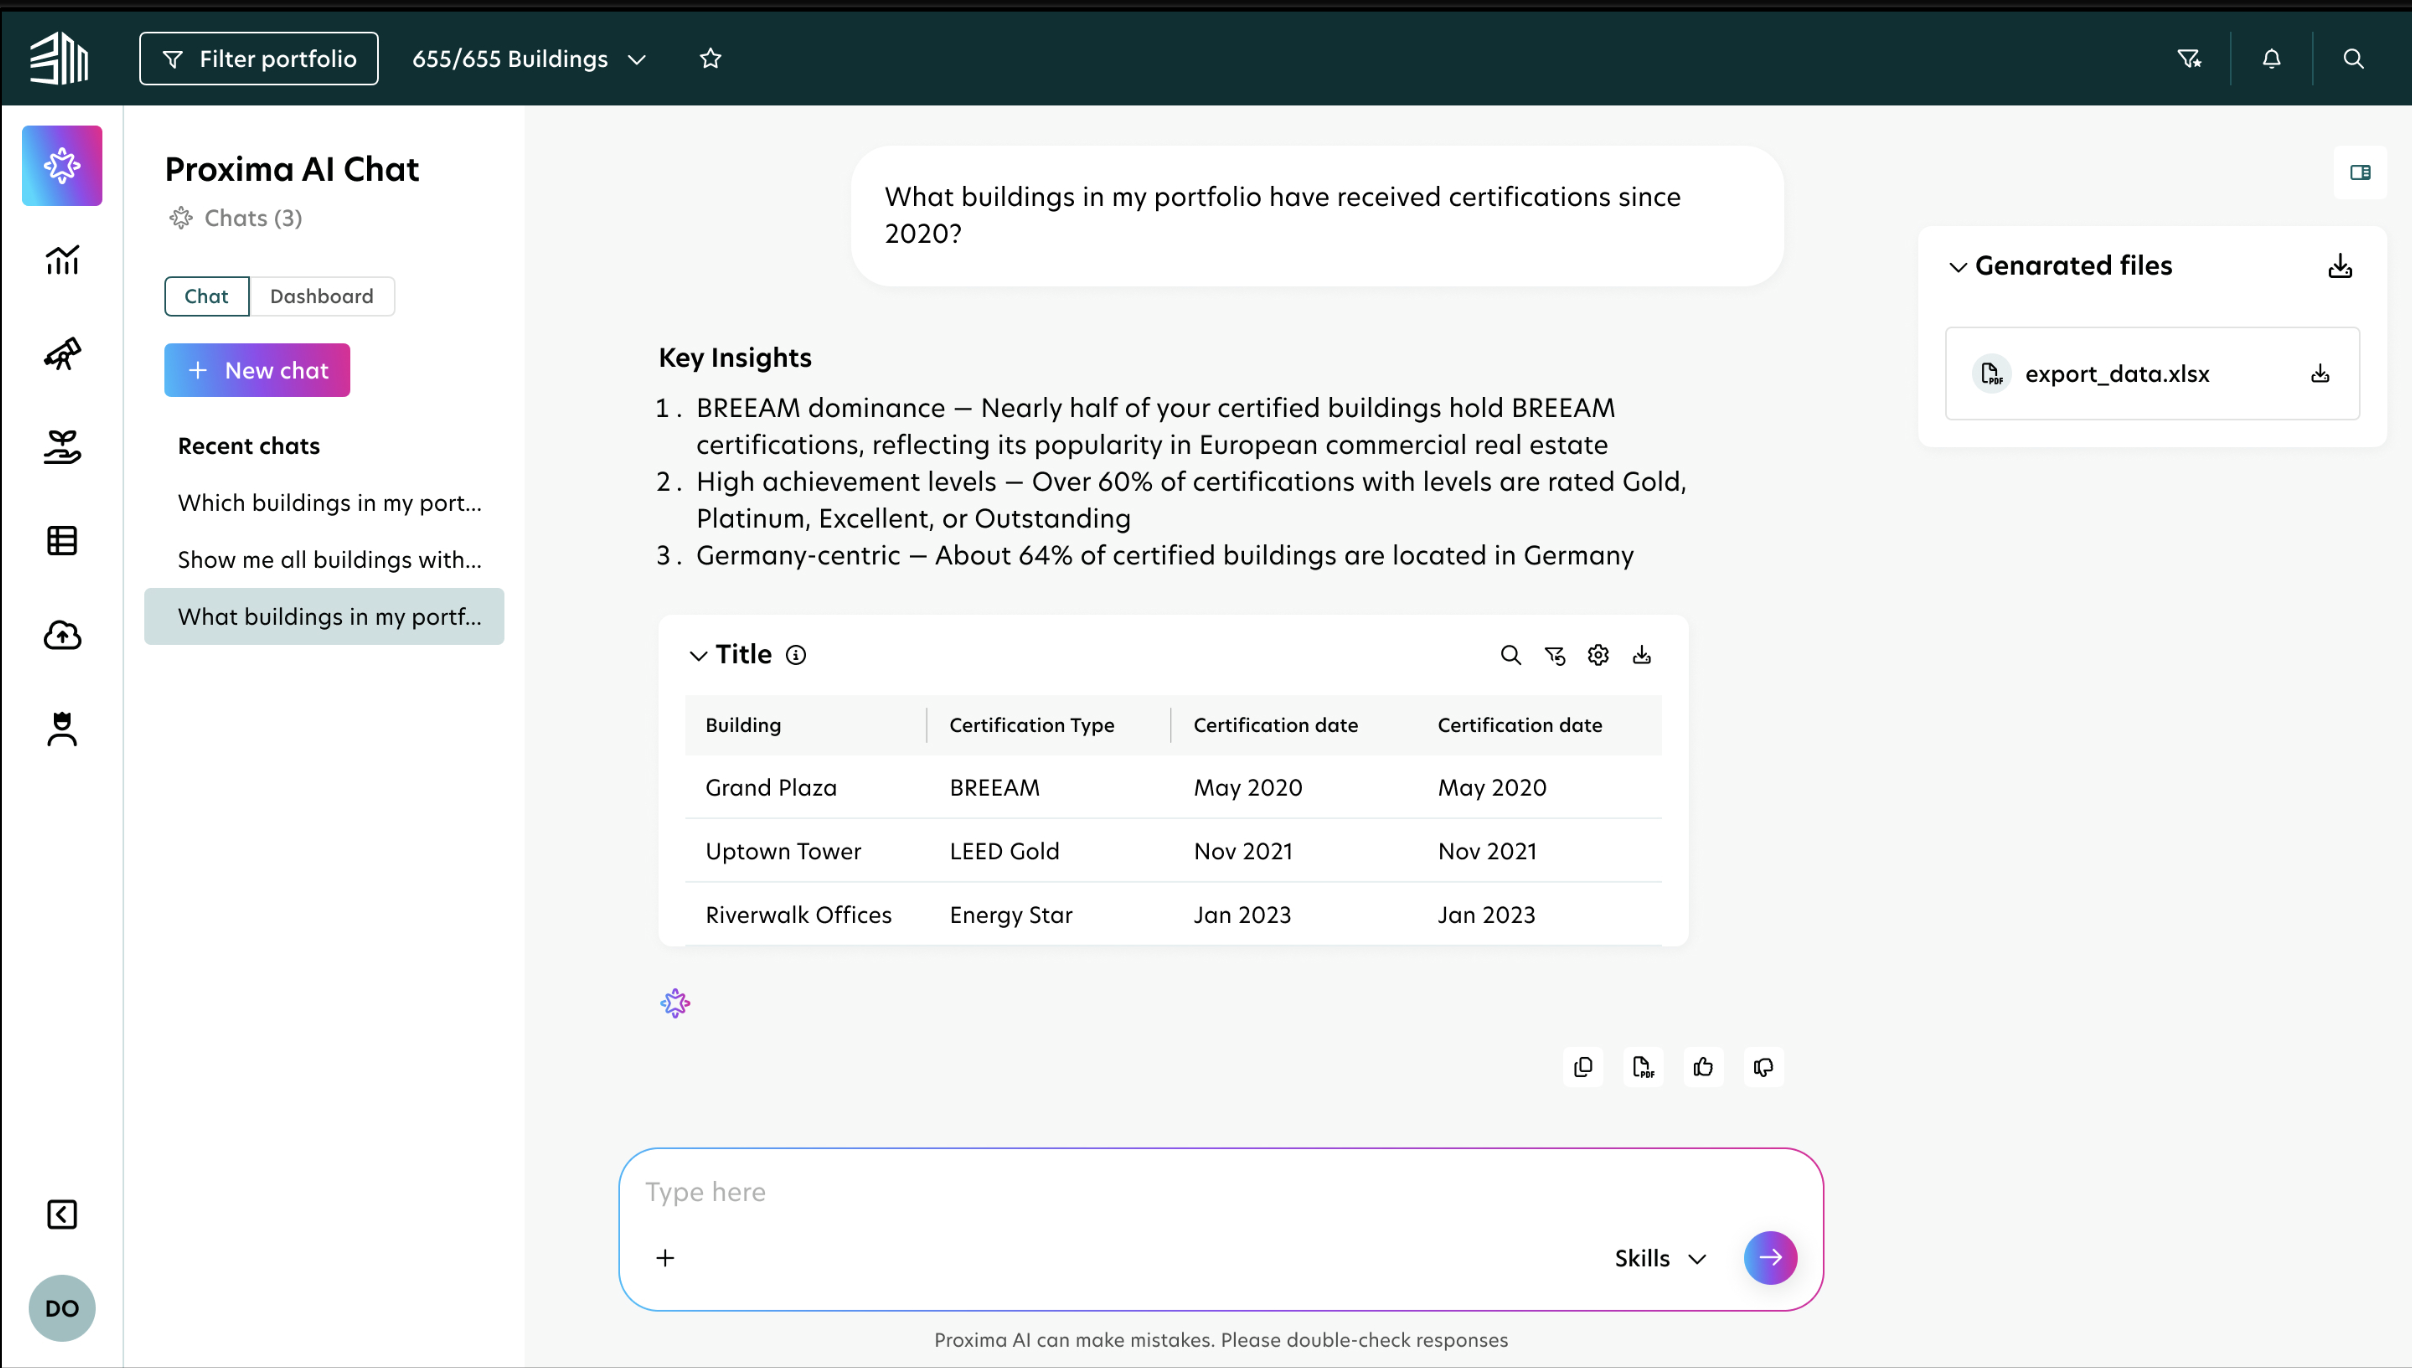The height and width of the screenshot is (1368, 2412).
Task: Open the user admin sidebar icon
Action: click(x=62, y=729)
